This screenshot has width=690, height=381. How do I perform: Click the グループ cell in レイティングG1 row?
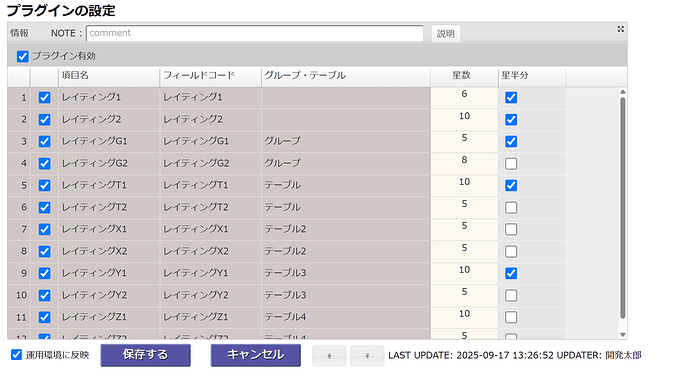click(345, 141)
